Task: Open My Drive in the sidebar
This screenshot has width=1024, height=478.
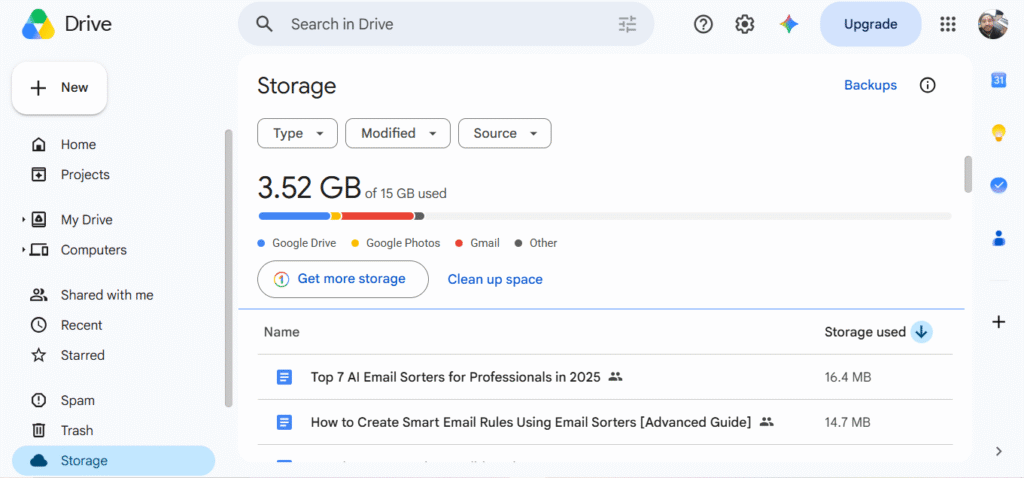Action: (x=86, y=220)
